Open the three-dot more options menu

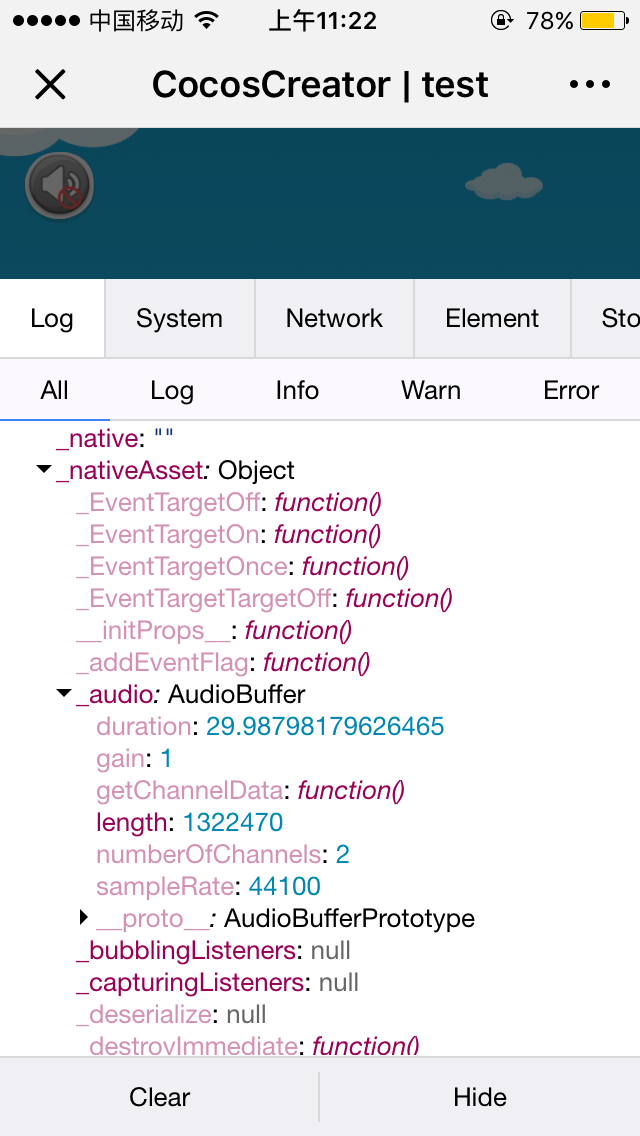589,85
